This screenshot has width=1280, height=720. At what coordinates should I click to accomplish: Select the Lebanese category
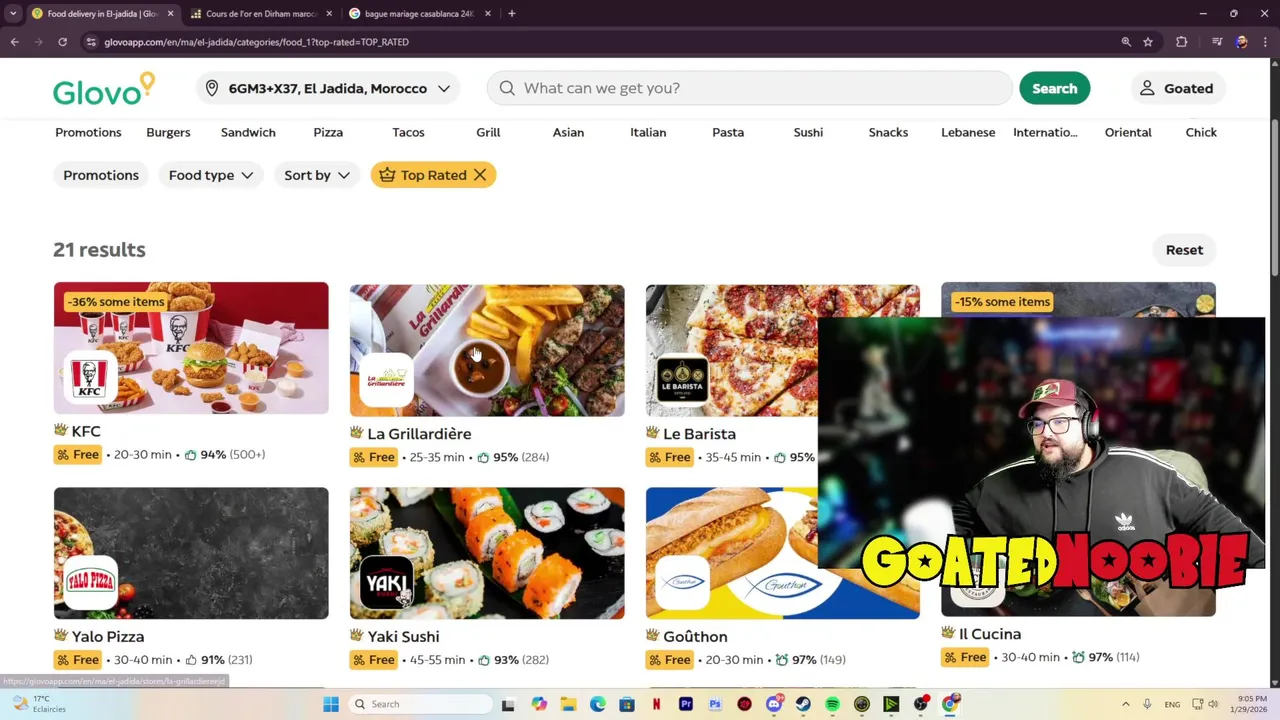click(968, 132)
